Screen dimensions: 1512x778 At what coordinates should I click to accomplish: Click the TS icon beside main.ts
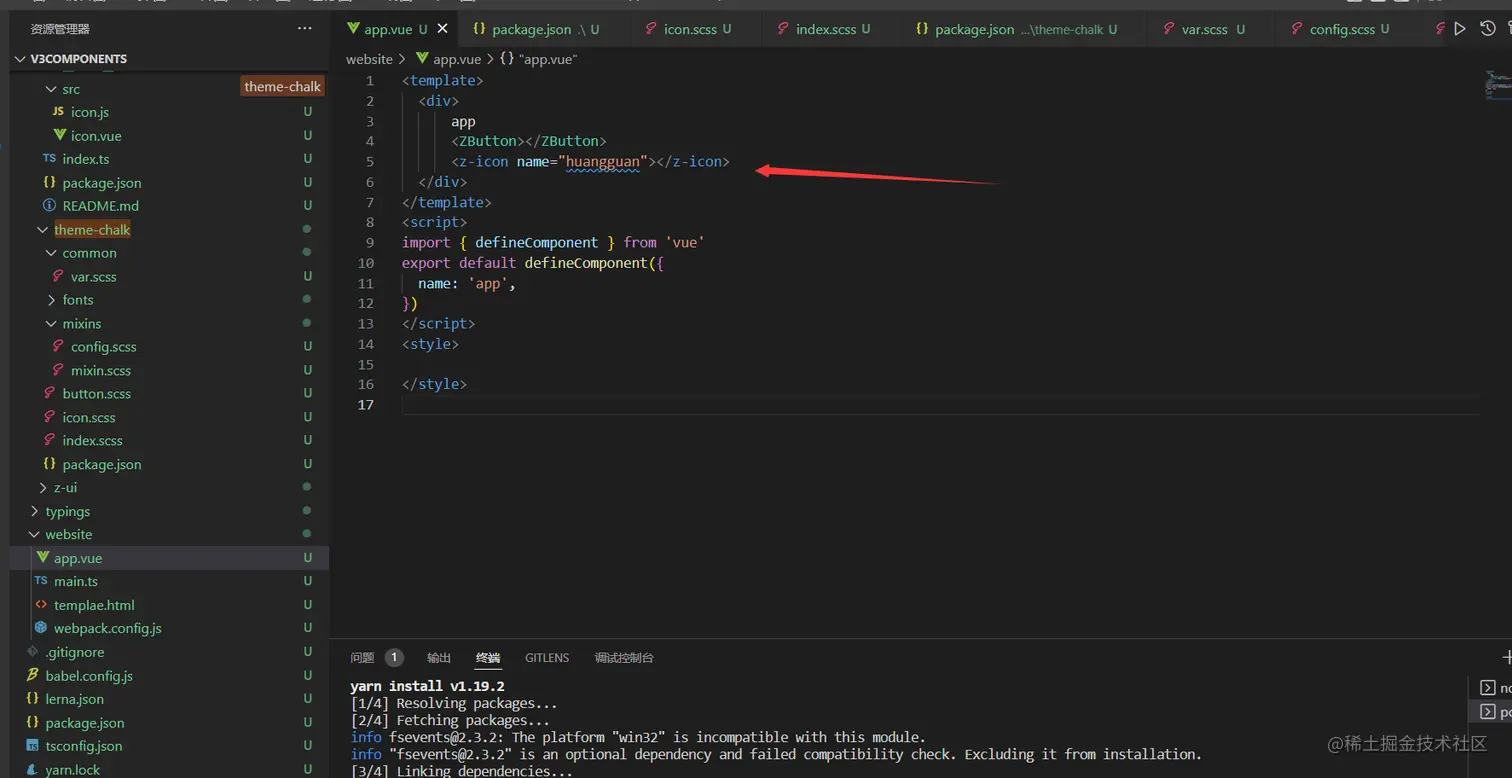[x=41, y=581]
